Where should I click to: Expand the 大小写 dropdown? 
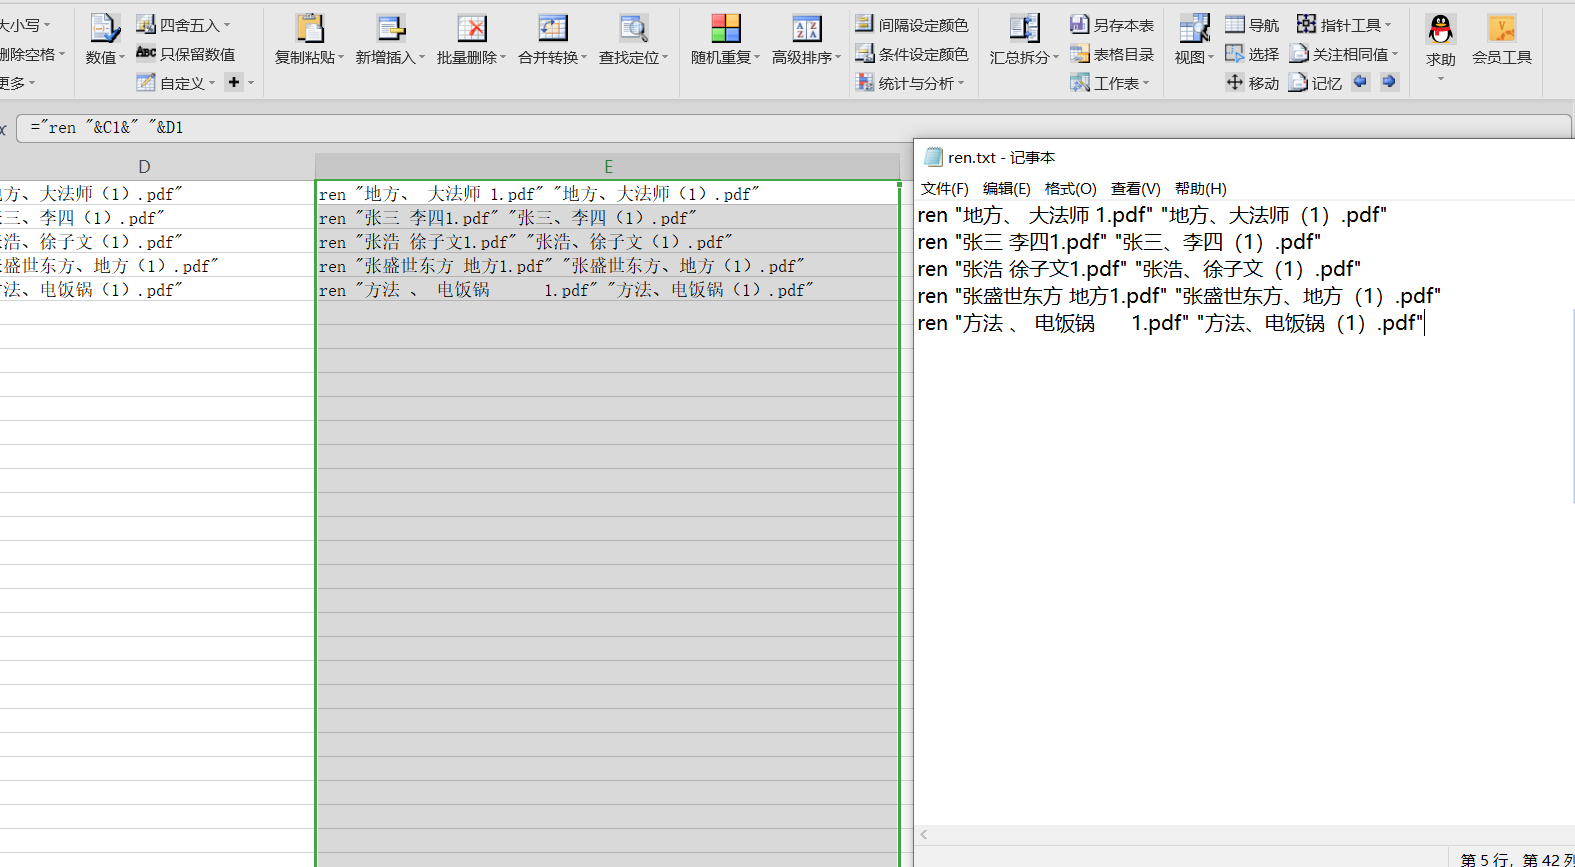point(47,25)
